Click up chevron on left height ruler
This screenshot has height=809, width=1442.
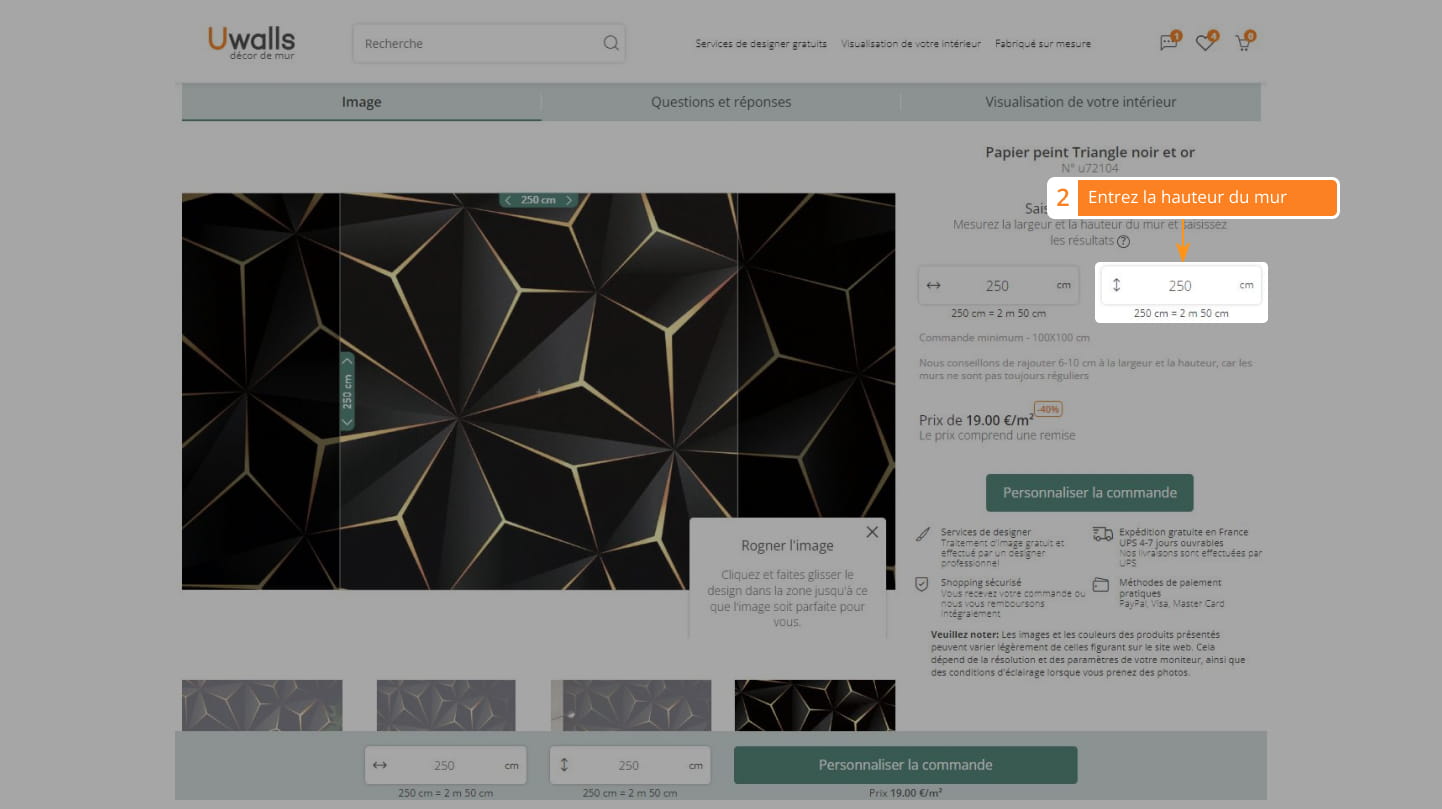tap(347, 361)
